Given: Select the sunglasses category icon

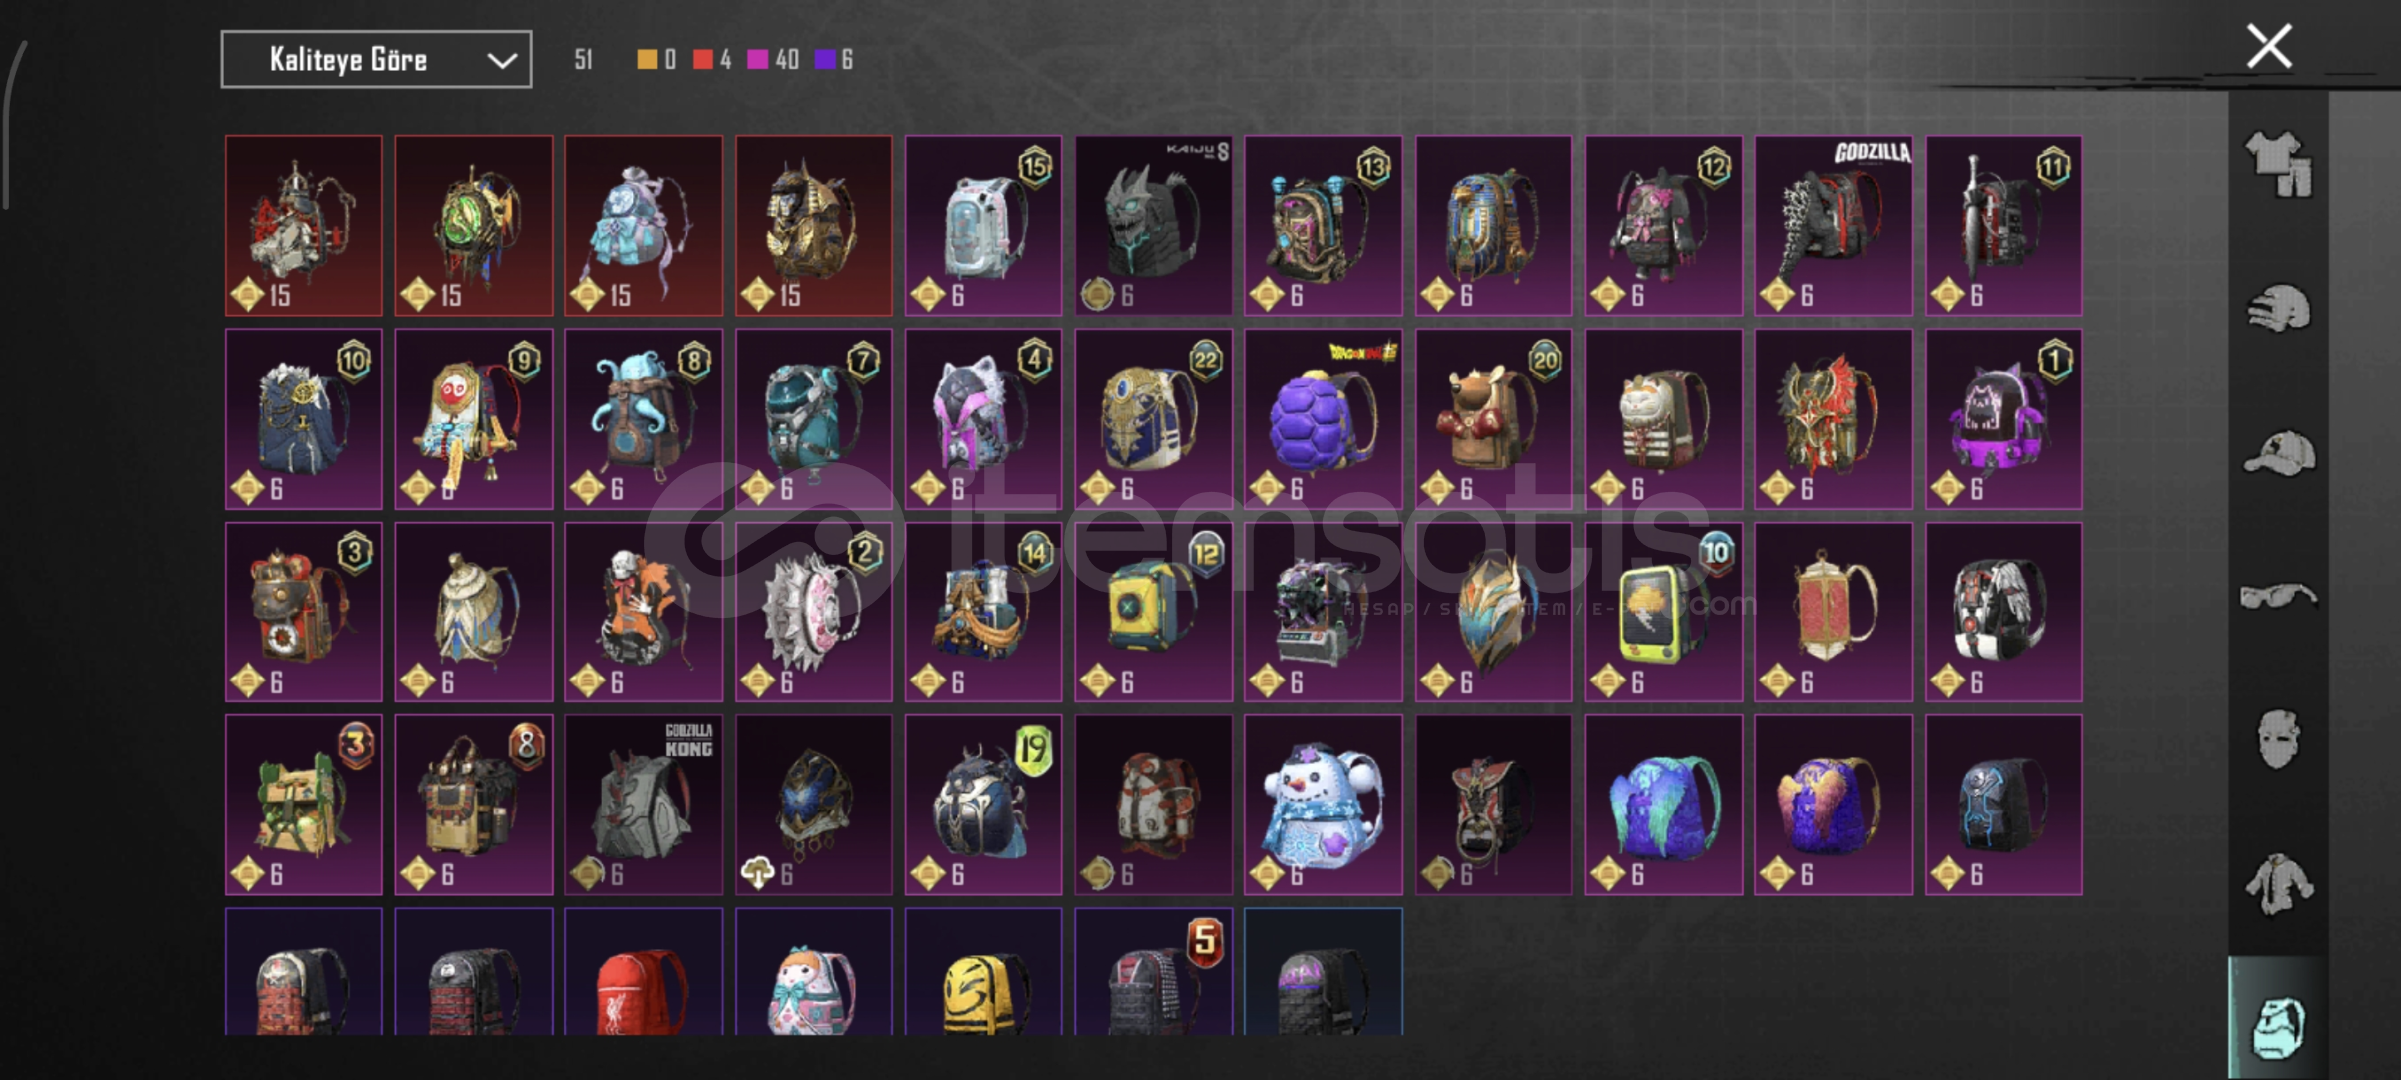Looking at the screenshot, I should pyautogui.click(x=2278, y=596).
